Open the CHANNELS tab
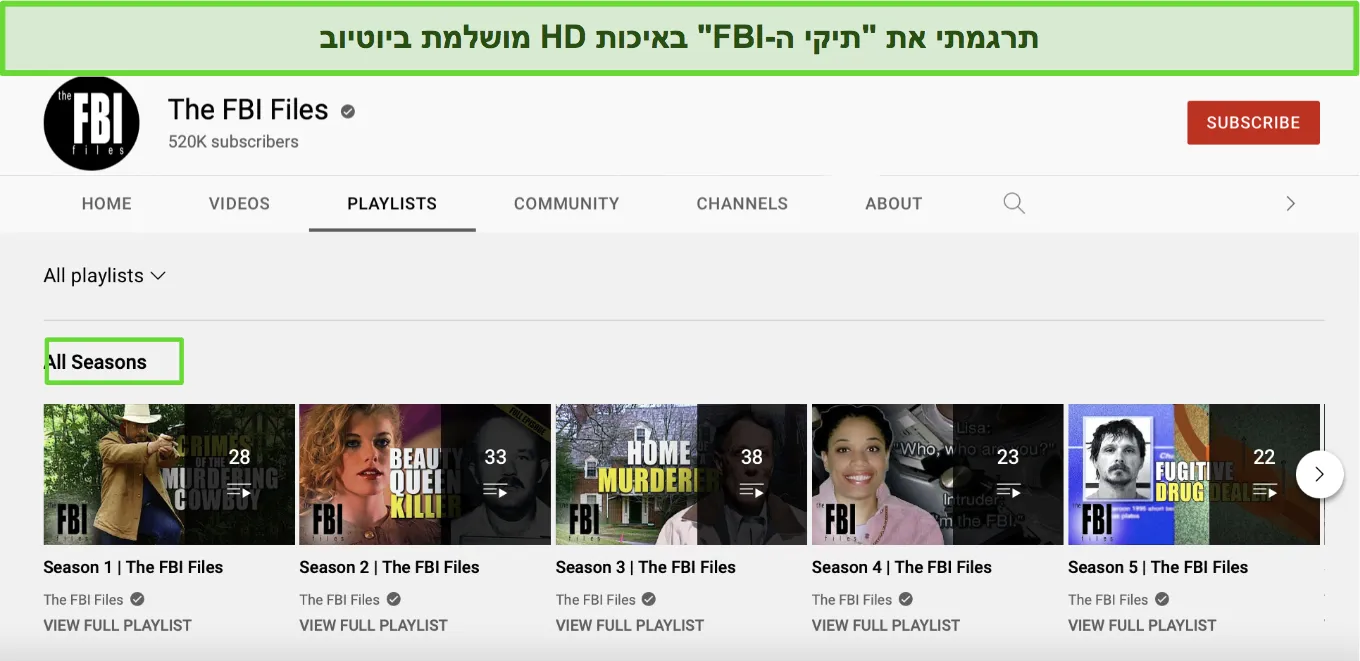This screenshot has height=661, width=1360. click(x=742, y=203)
